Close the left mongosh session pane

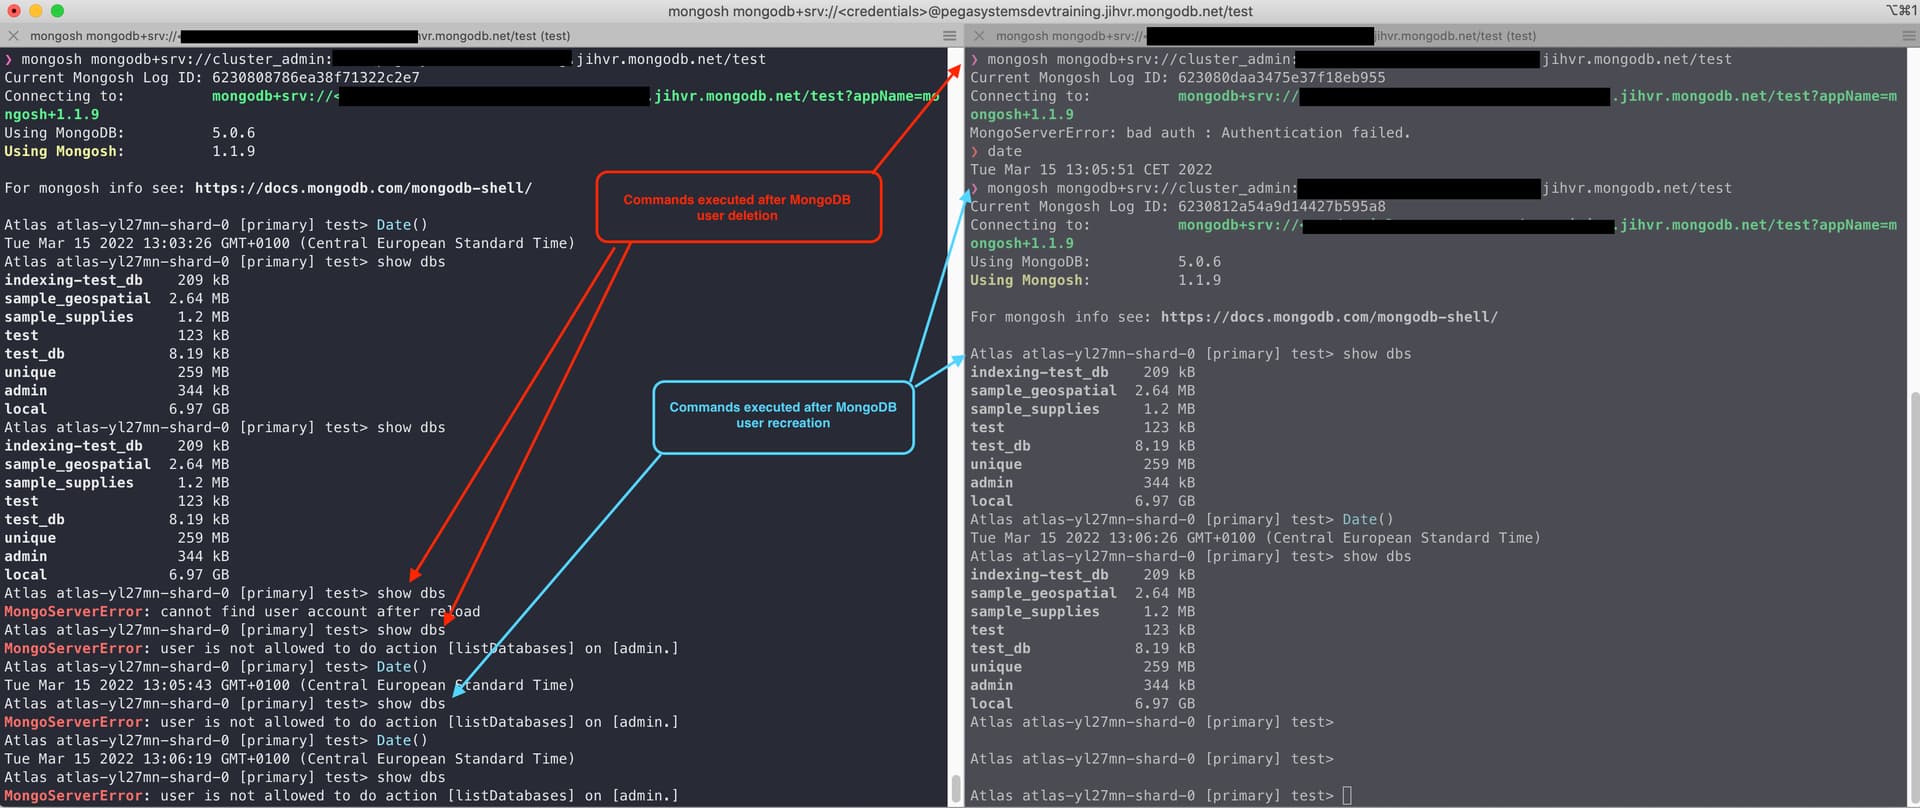pos(13,36)
